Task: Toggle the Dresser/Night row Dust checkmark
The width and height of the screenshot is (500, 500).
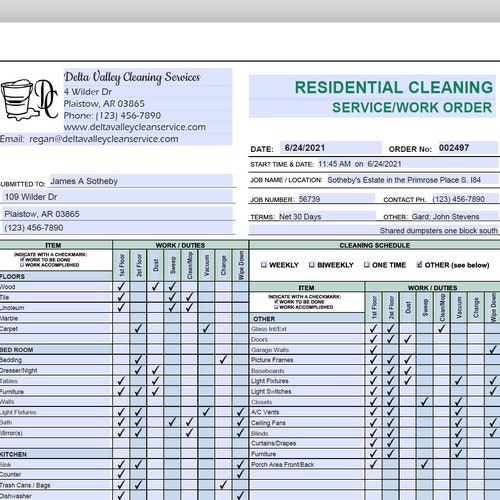Action: [155, 370]
